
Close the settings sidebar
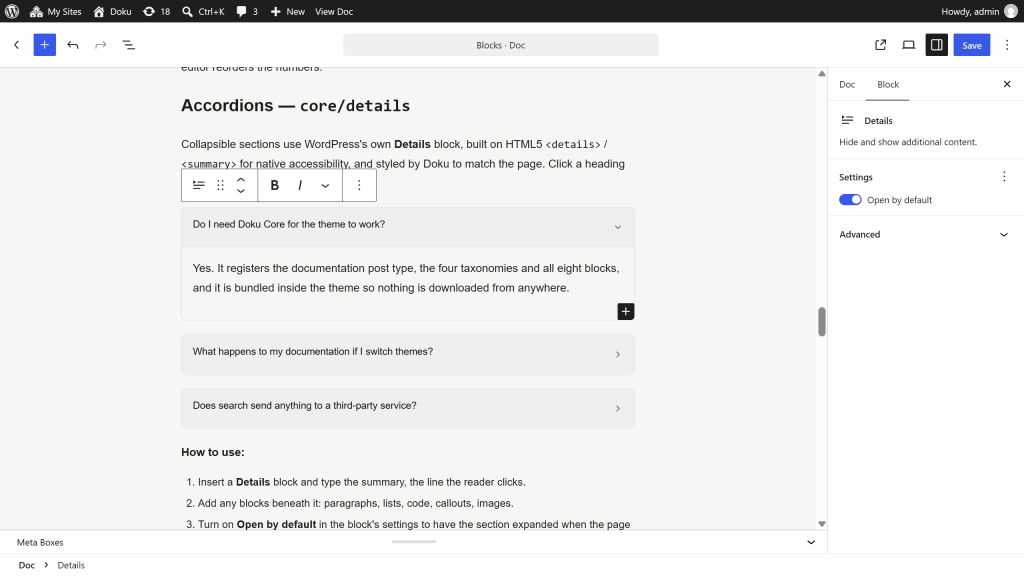point(1007,84)
